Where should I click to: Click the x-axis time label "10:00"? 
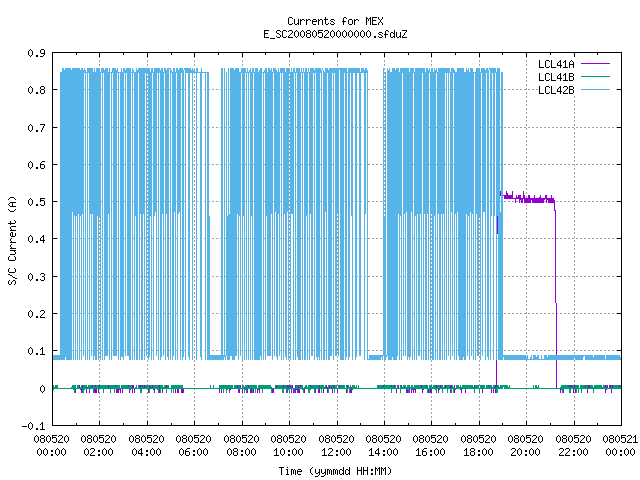pyautogui.click(x=289, y=452)
